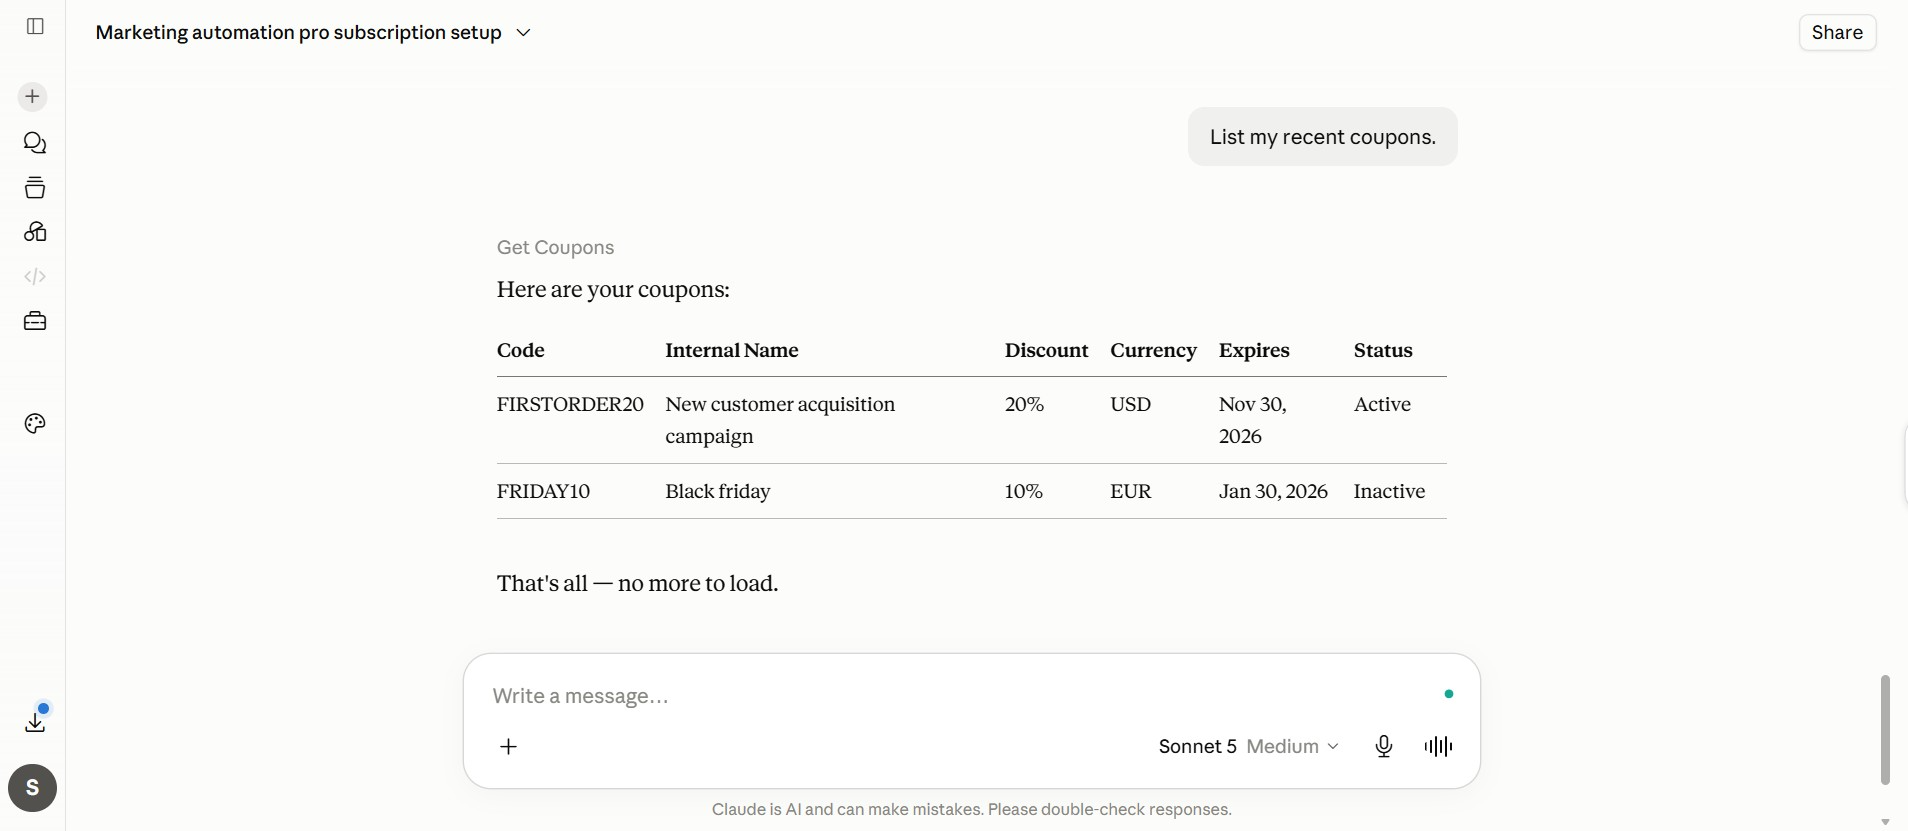
Task: Click the "Nov 30, 2026" expiry cell
Action: (1253, 420)
